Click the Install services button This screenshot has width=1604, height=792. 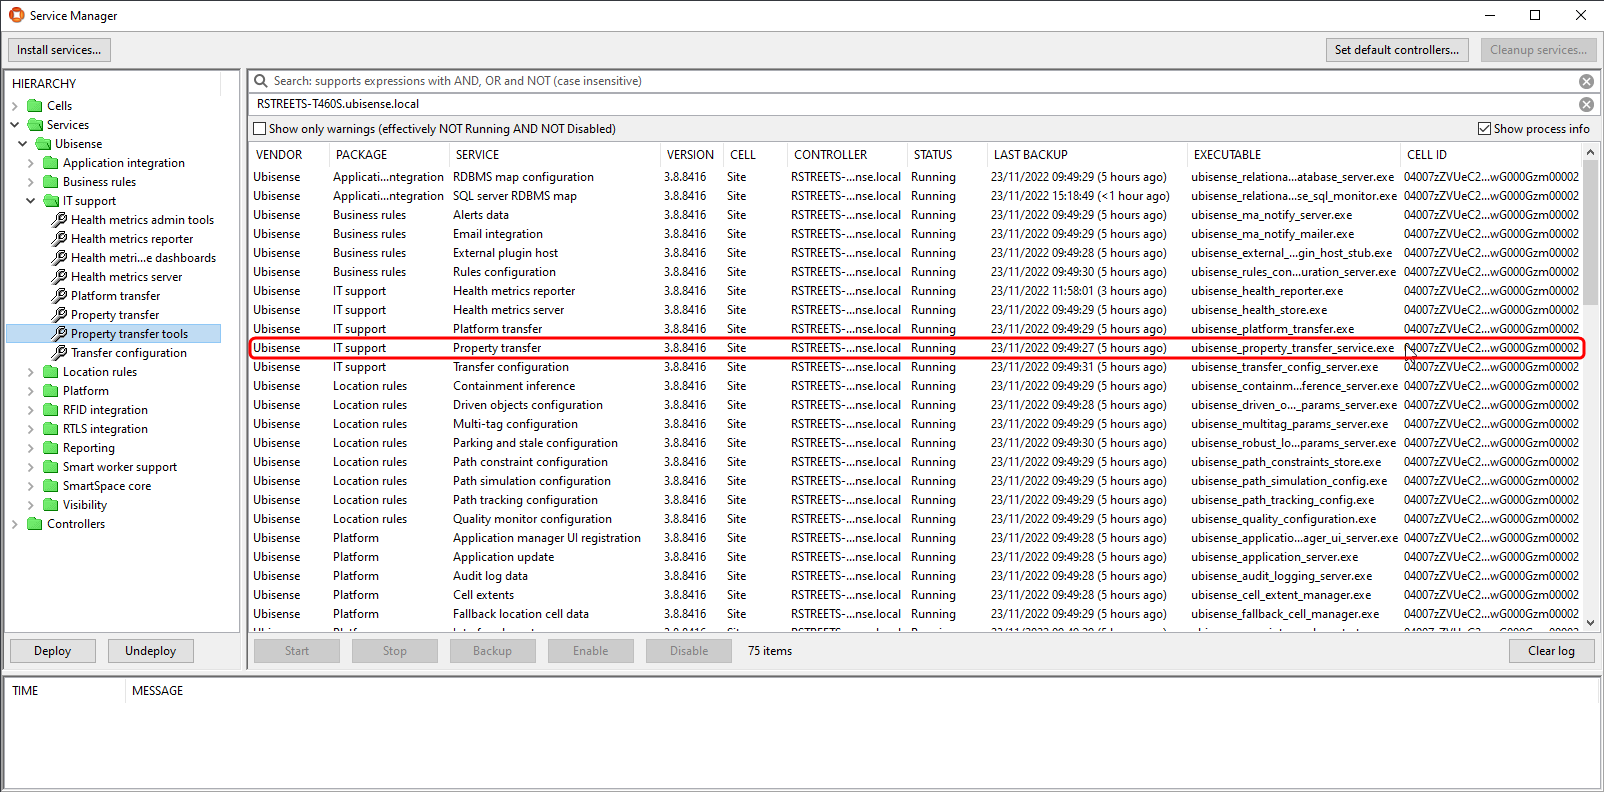(59, 50)
